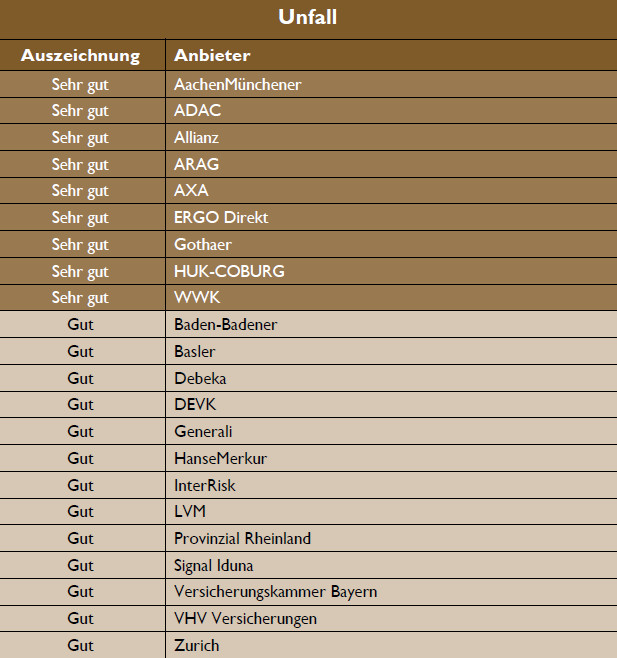The image size is (617, 658).
Task: Select the Anbieter column header
Action: coord(212,55)
